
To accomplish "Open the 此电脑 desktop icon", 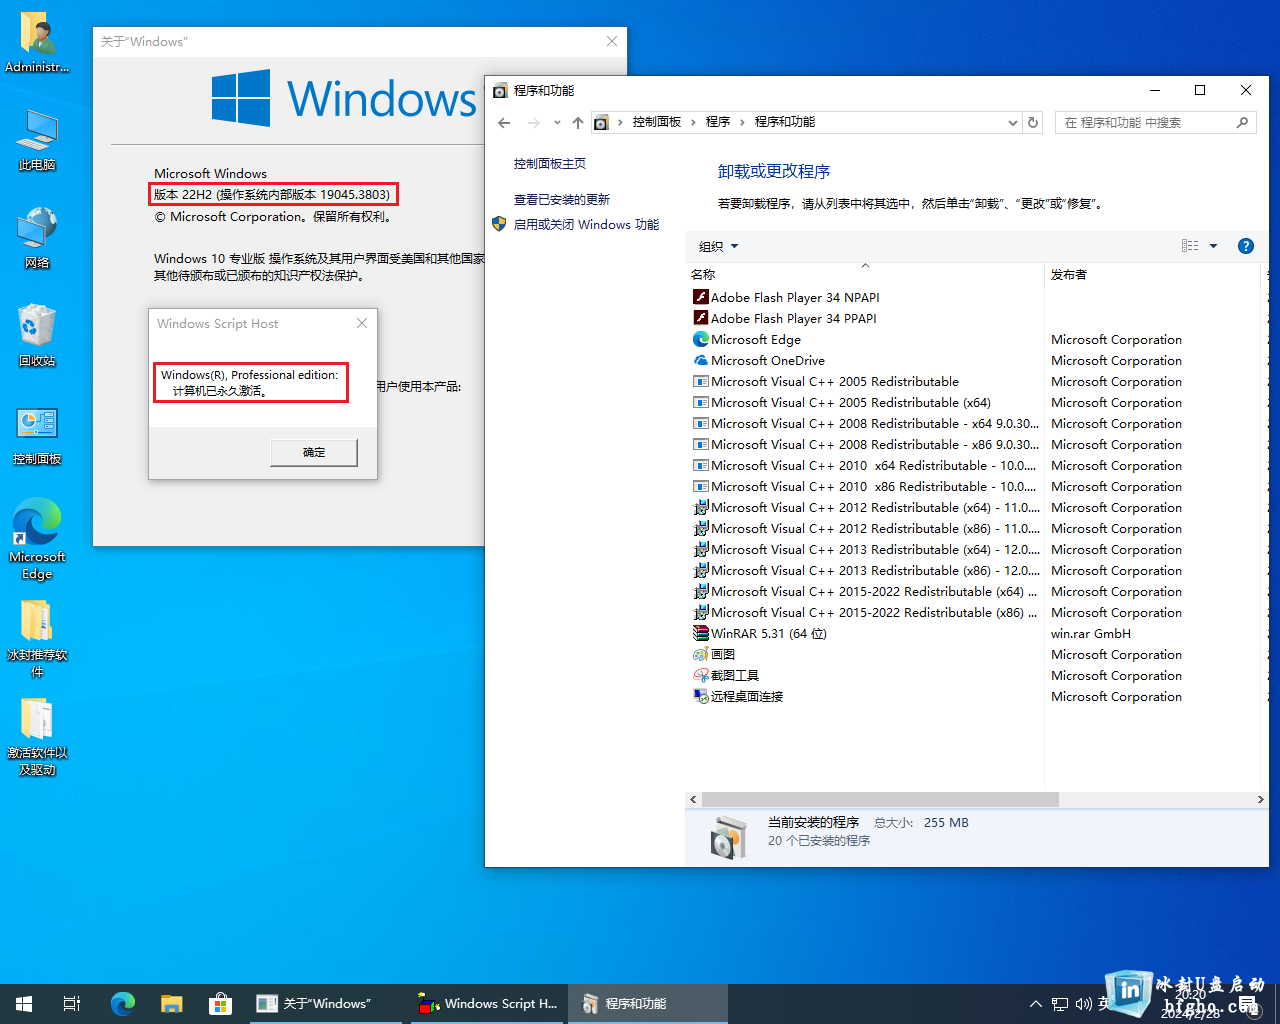I will pyautogui.click(x=37, y=140).
